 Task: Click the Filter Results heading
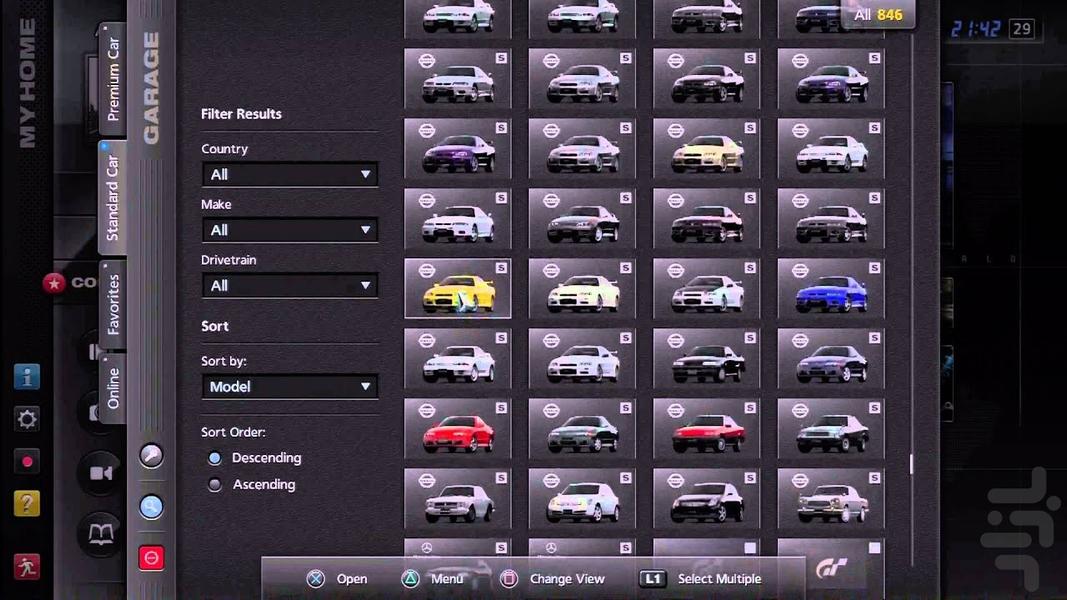[241, 114]
